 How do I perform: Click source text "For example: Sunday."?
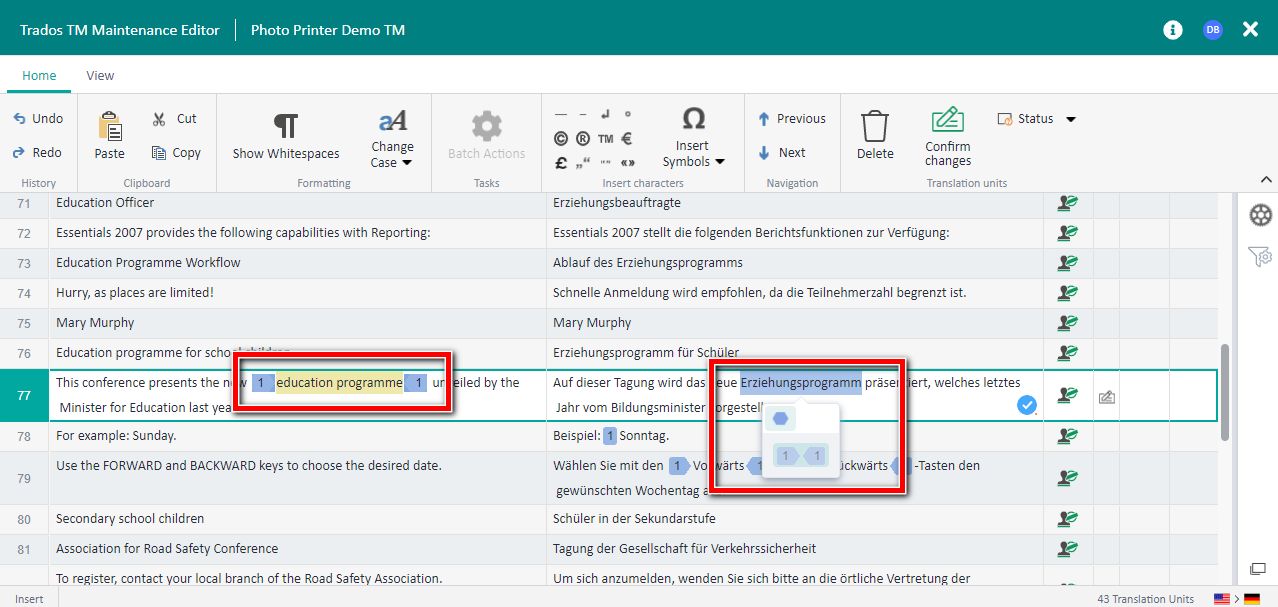(116, 436)
